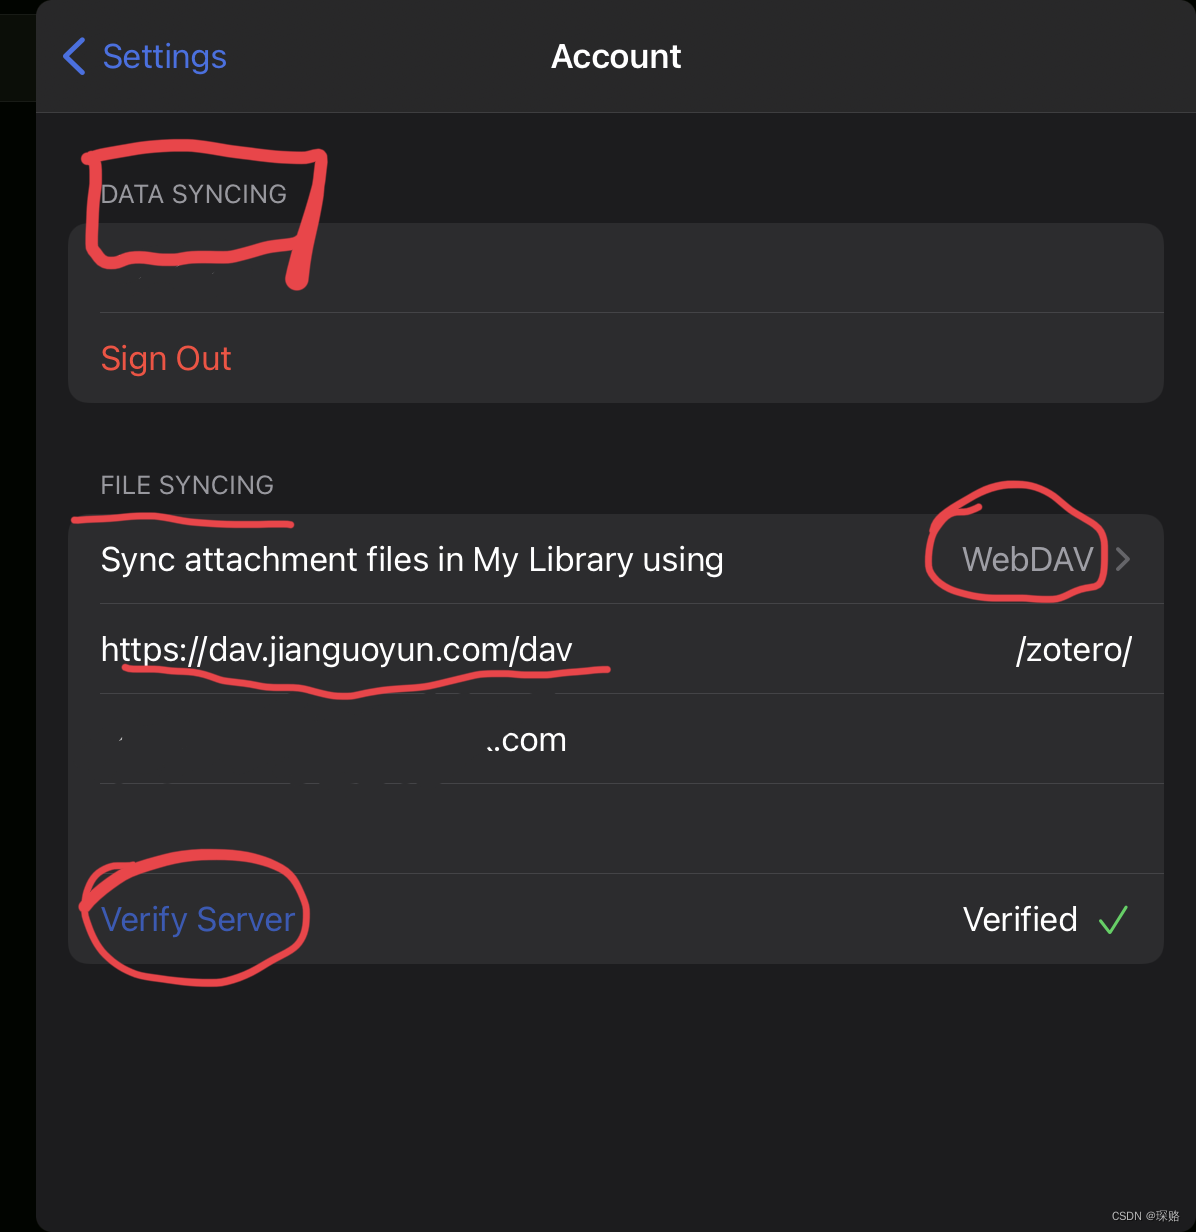
Task: Tap the https:// scheme prefix
Action: [x=154, y=650]
